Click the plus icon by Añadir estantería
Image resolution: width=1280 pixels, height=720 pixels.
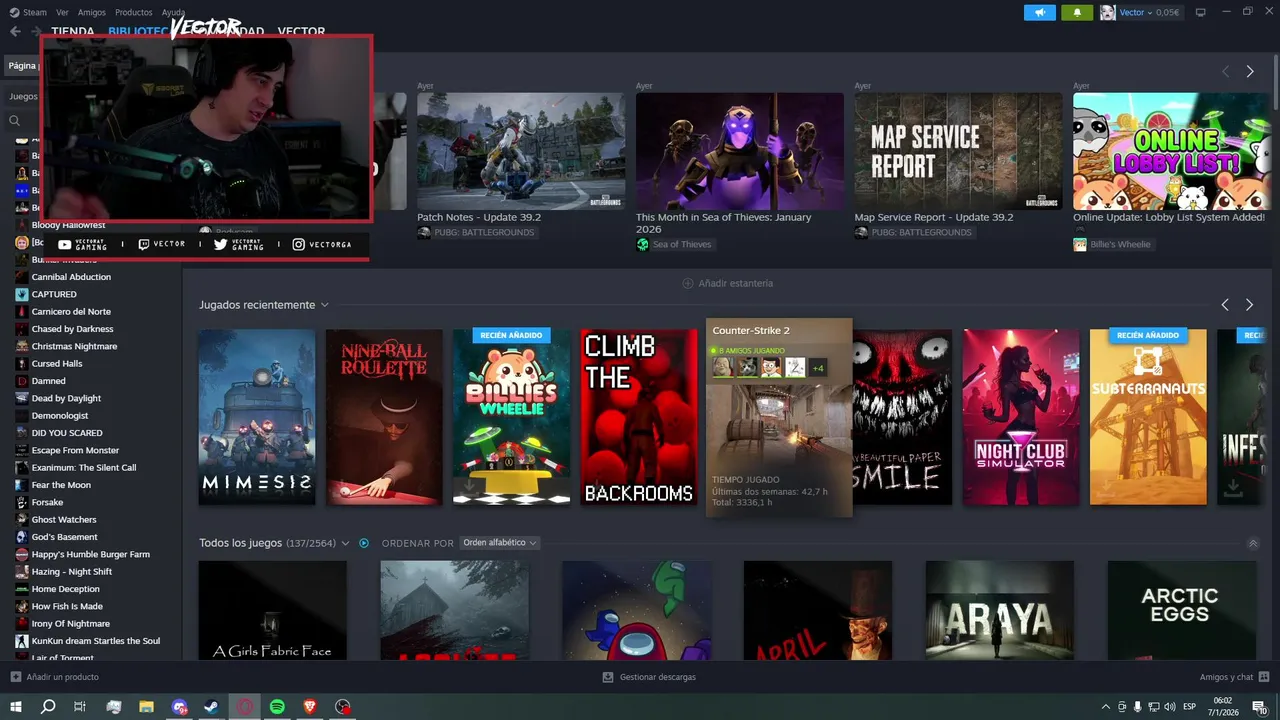pyautogui.click(x=687, y=283)
